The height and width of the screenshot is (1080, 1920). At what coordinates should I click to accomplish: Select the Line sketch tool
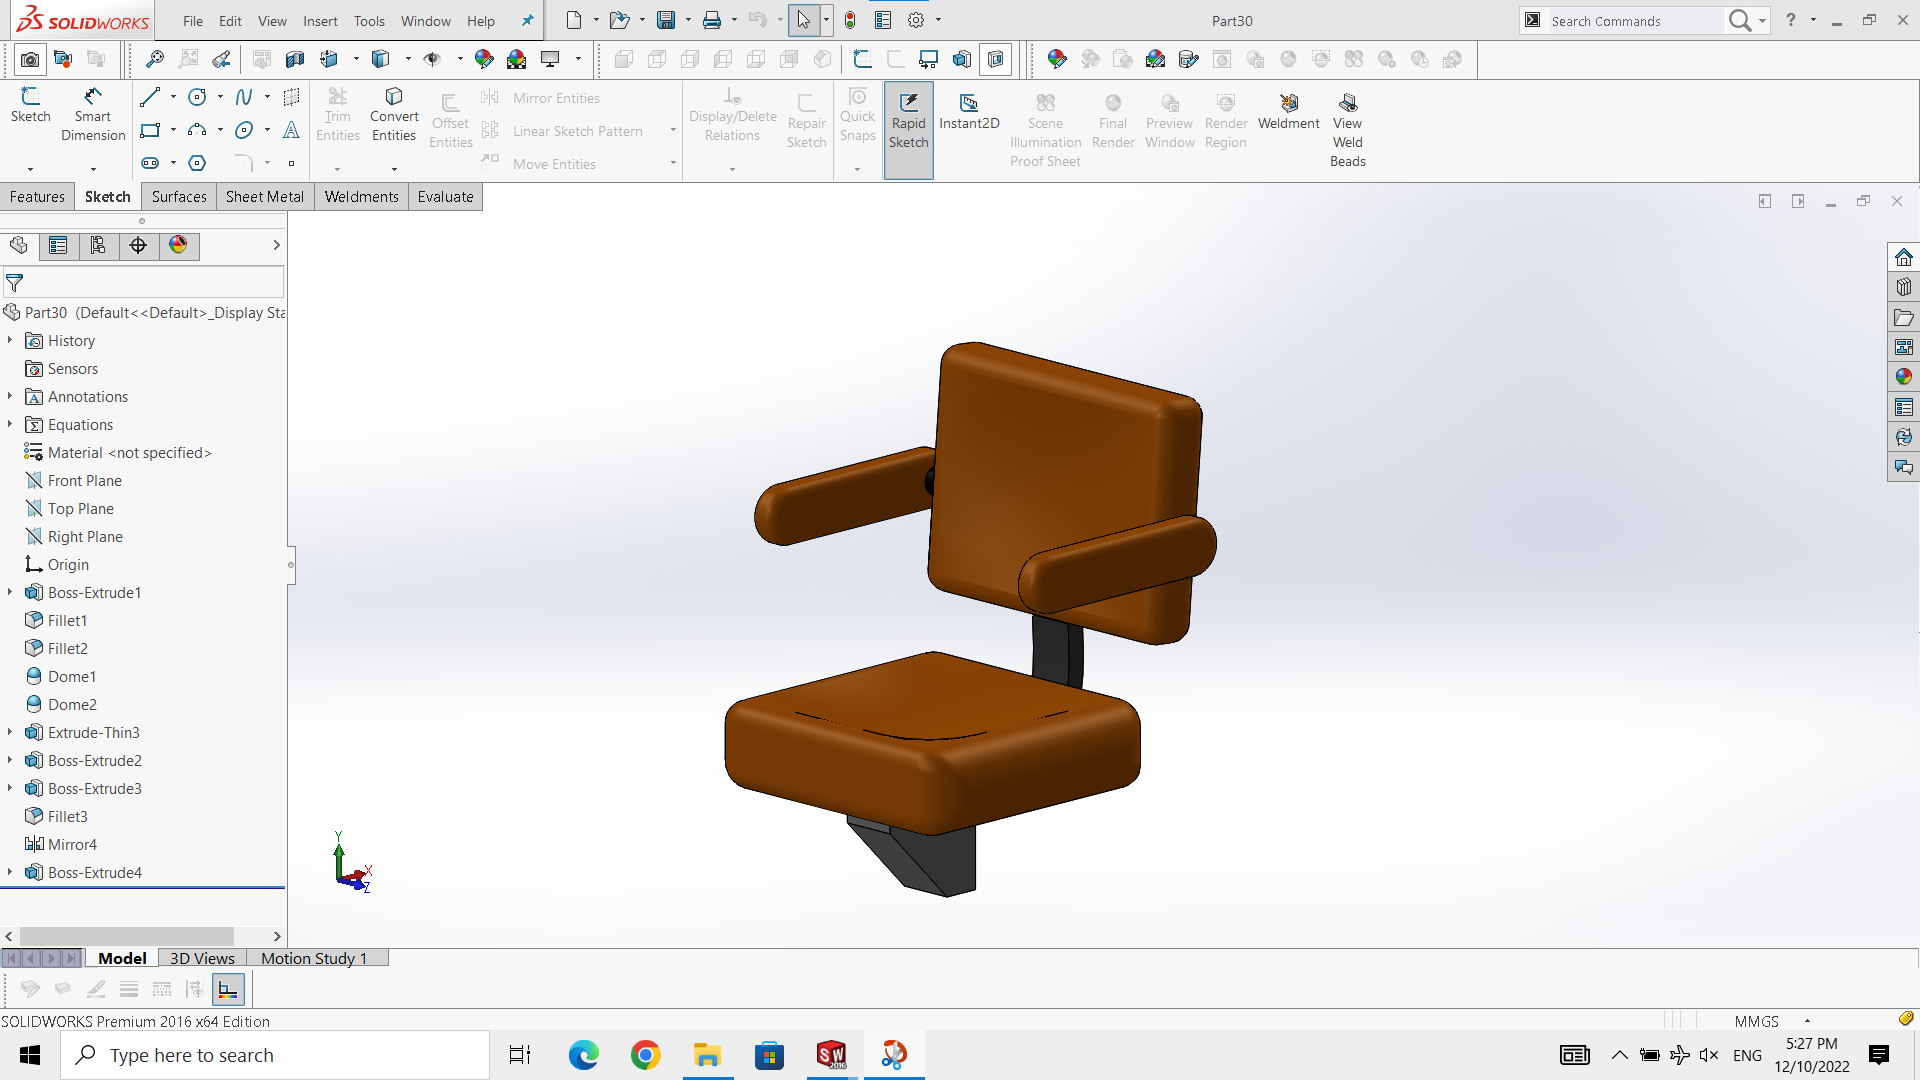coord(150,97)
